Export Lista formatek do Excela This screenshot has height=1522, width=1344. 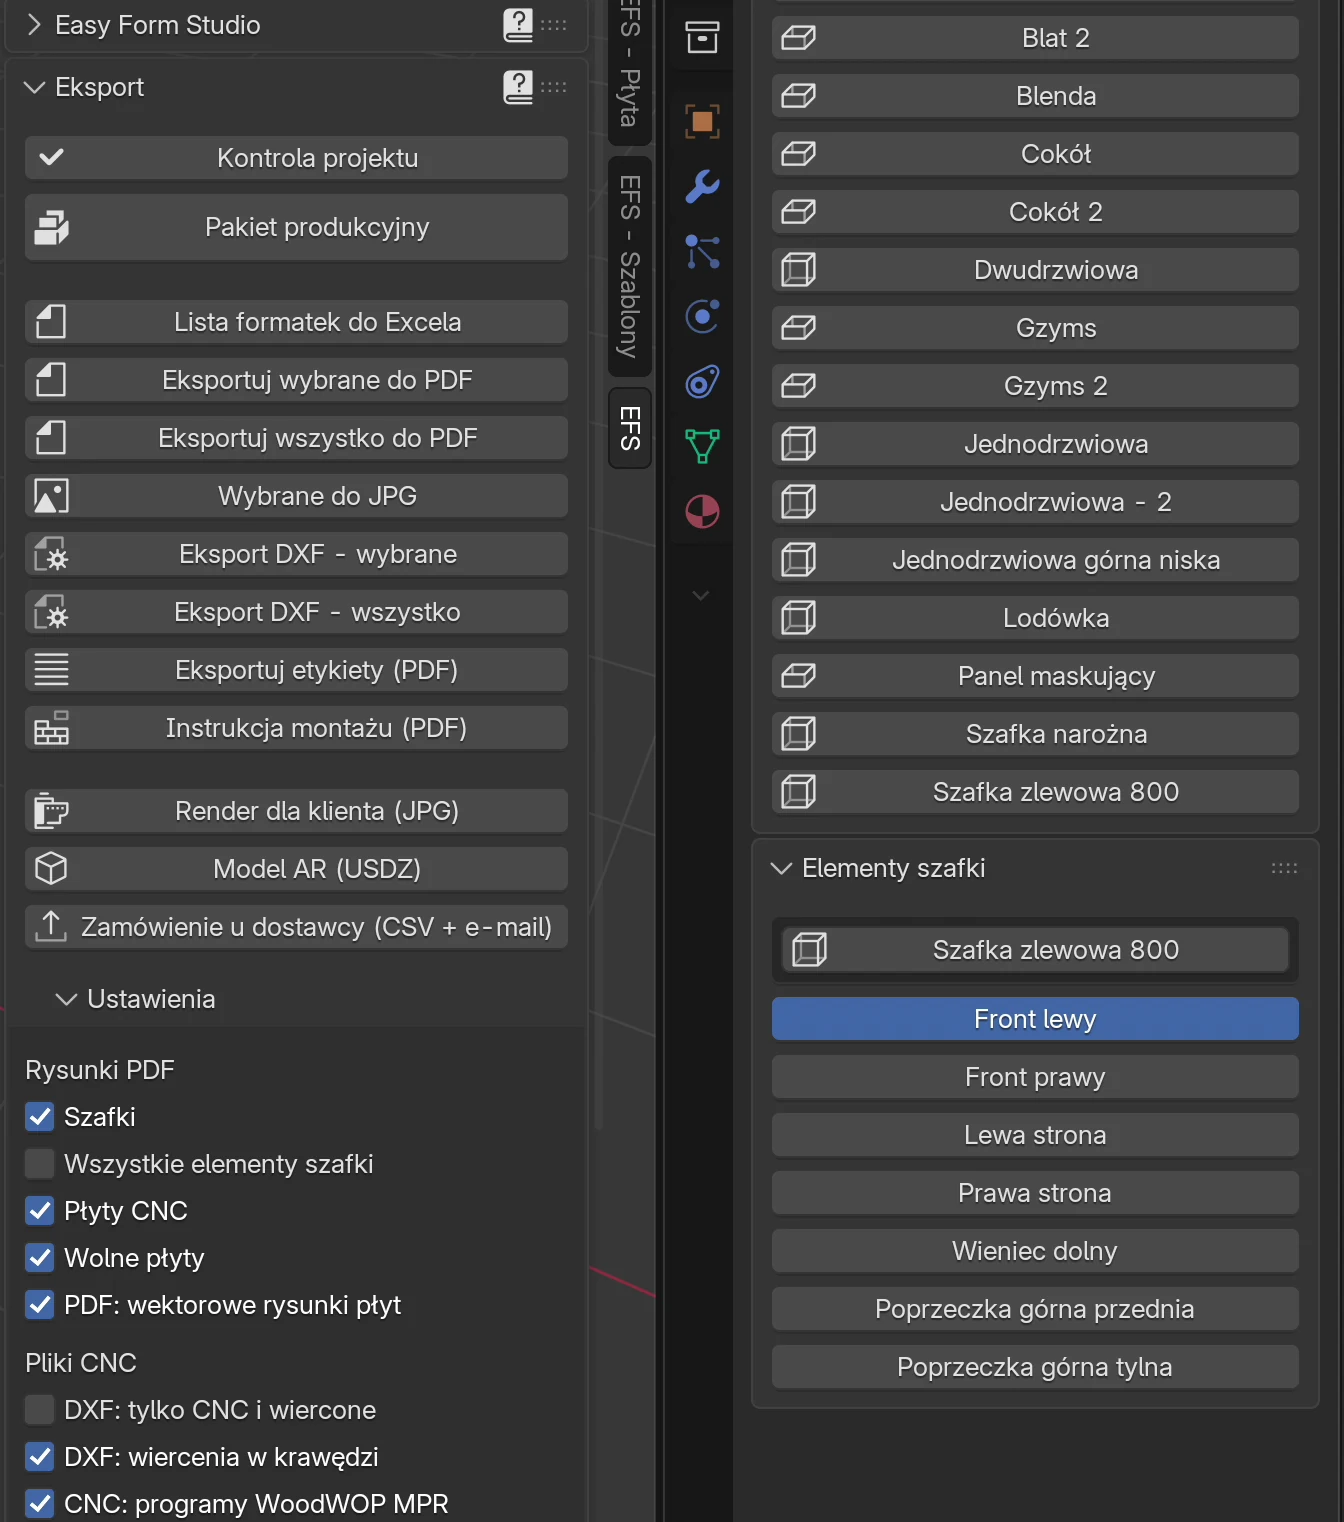[x=296, y=322]
